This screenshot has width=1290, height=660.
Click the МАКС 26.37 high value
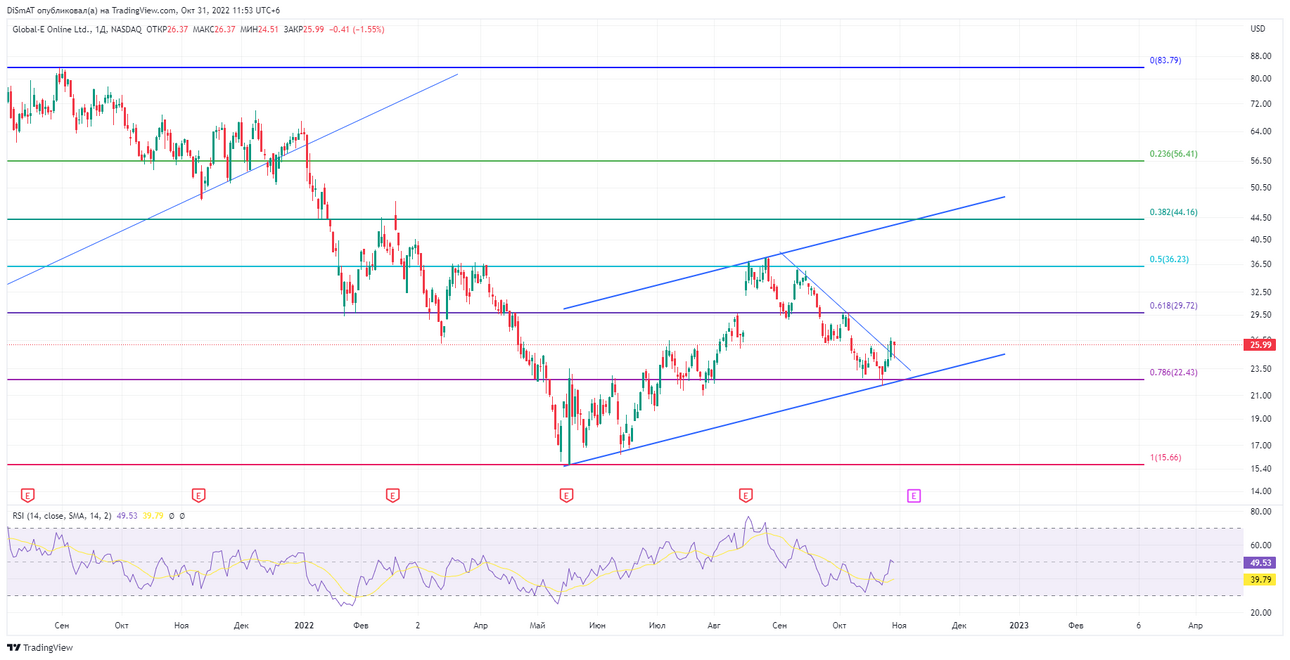[x=214, y=29]
